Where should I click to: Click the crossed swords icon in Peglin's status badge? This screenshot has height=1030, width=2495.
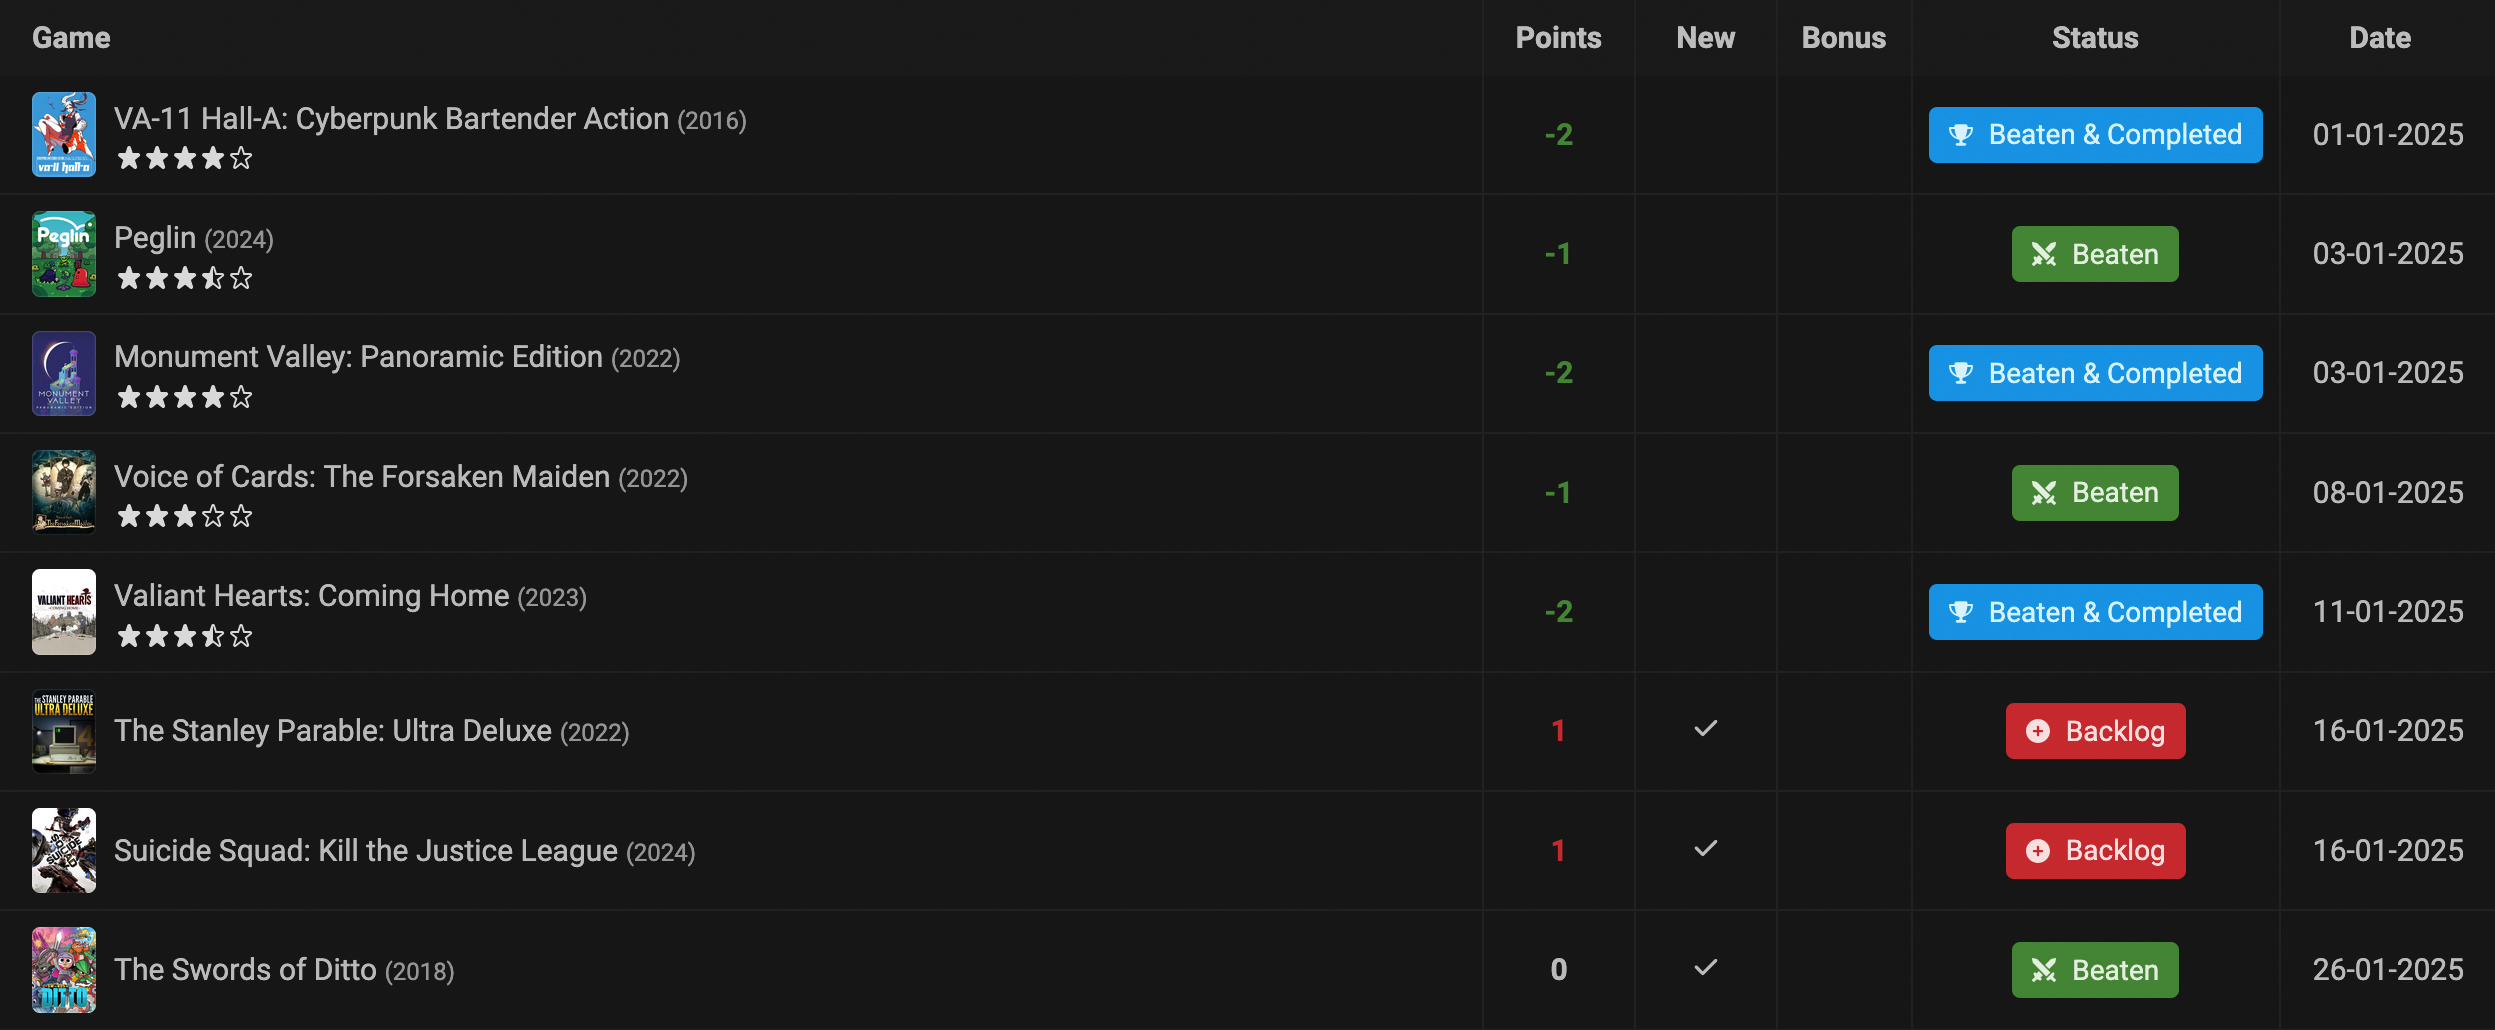(x=2044, y=254)
